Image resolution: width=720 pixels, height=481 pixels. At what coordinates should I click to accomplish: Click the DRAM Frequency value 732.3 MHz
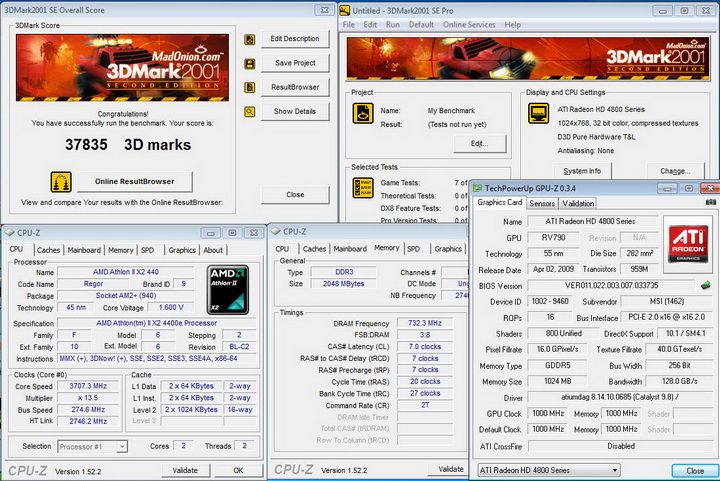point(425,323)
